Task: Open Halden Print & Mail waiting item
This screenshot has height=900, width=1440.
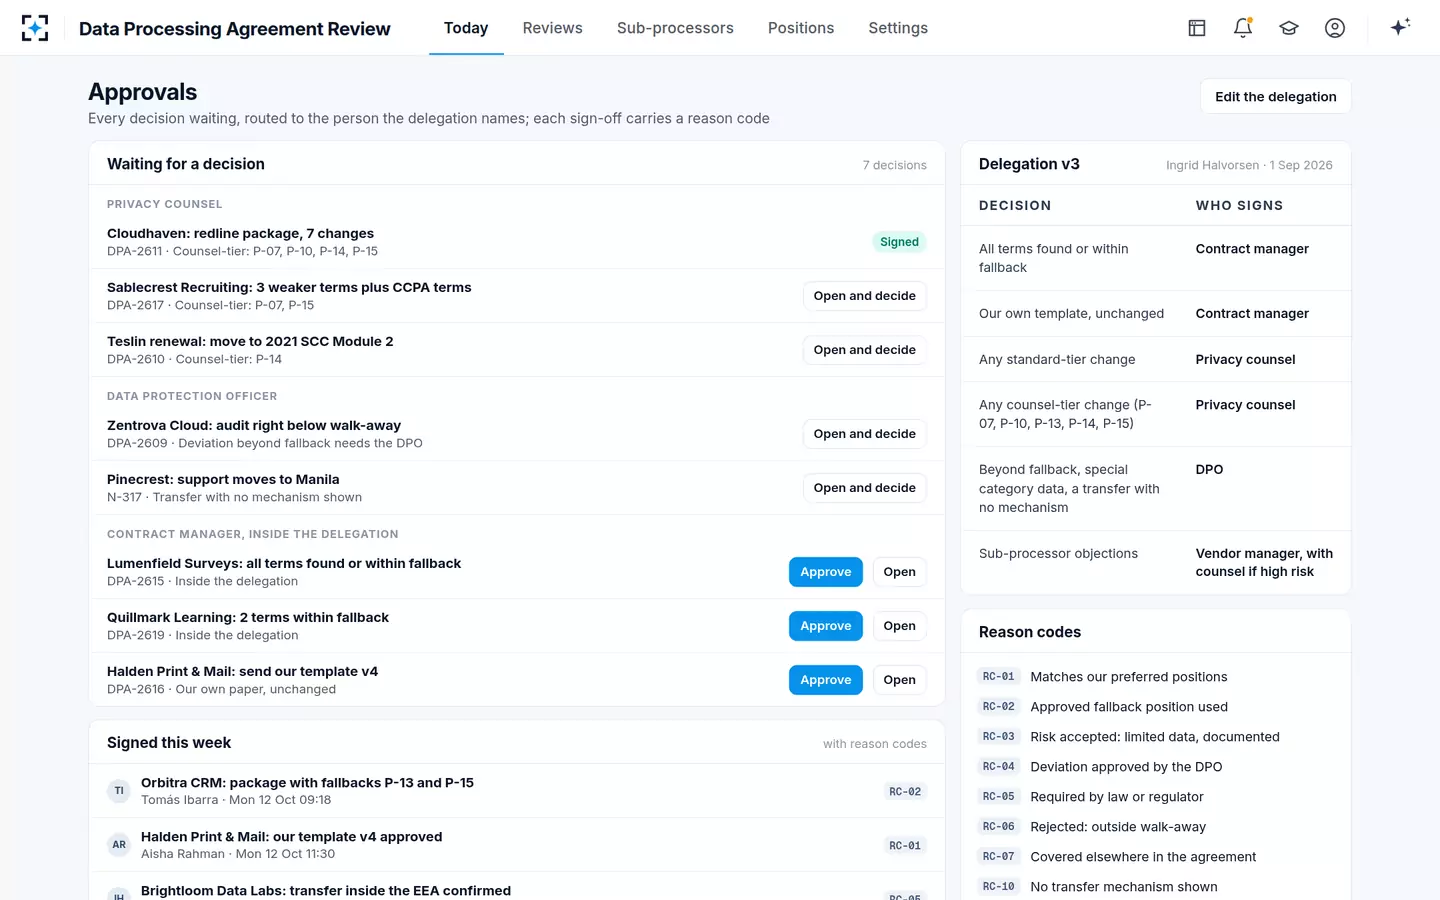Action: [899, 680]
